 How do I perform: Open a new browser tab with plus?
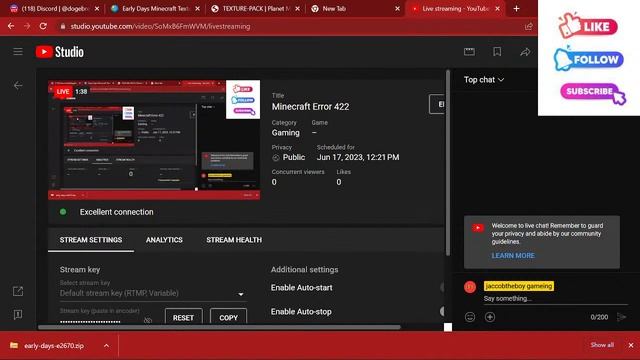click(516, 9)
